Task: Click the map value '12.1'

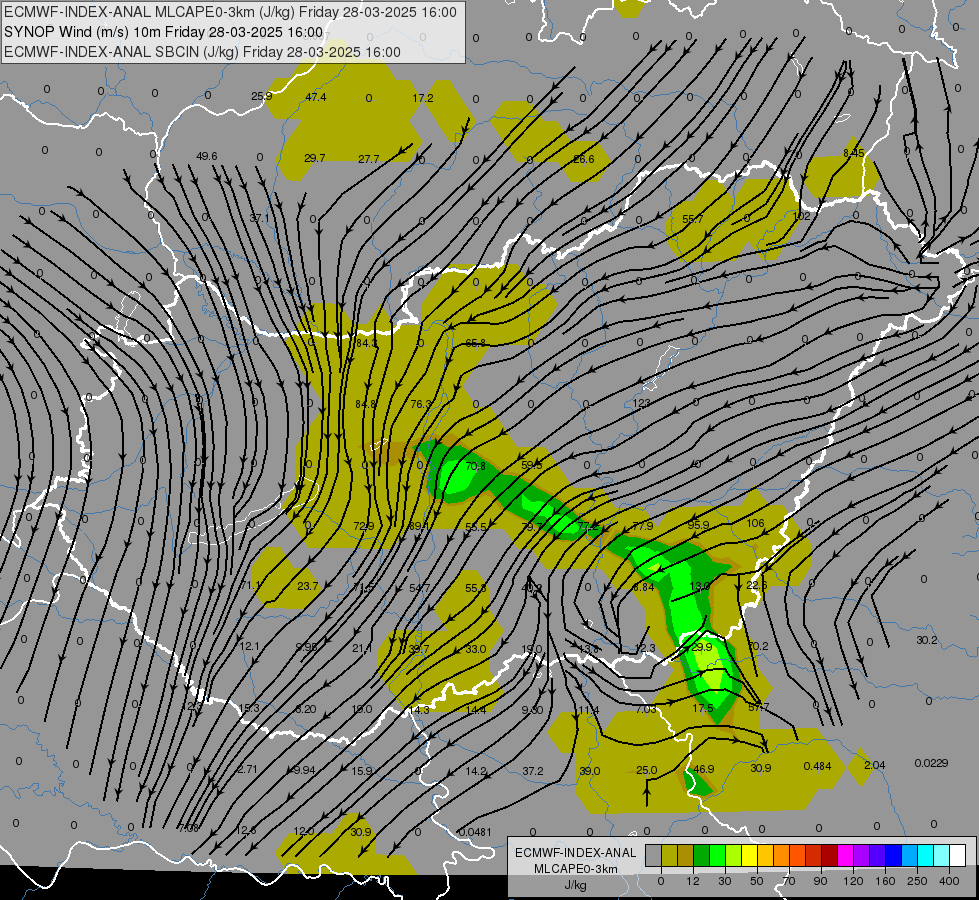Action: click(250, 646)
